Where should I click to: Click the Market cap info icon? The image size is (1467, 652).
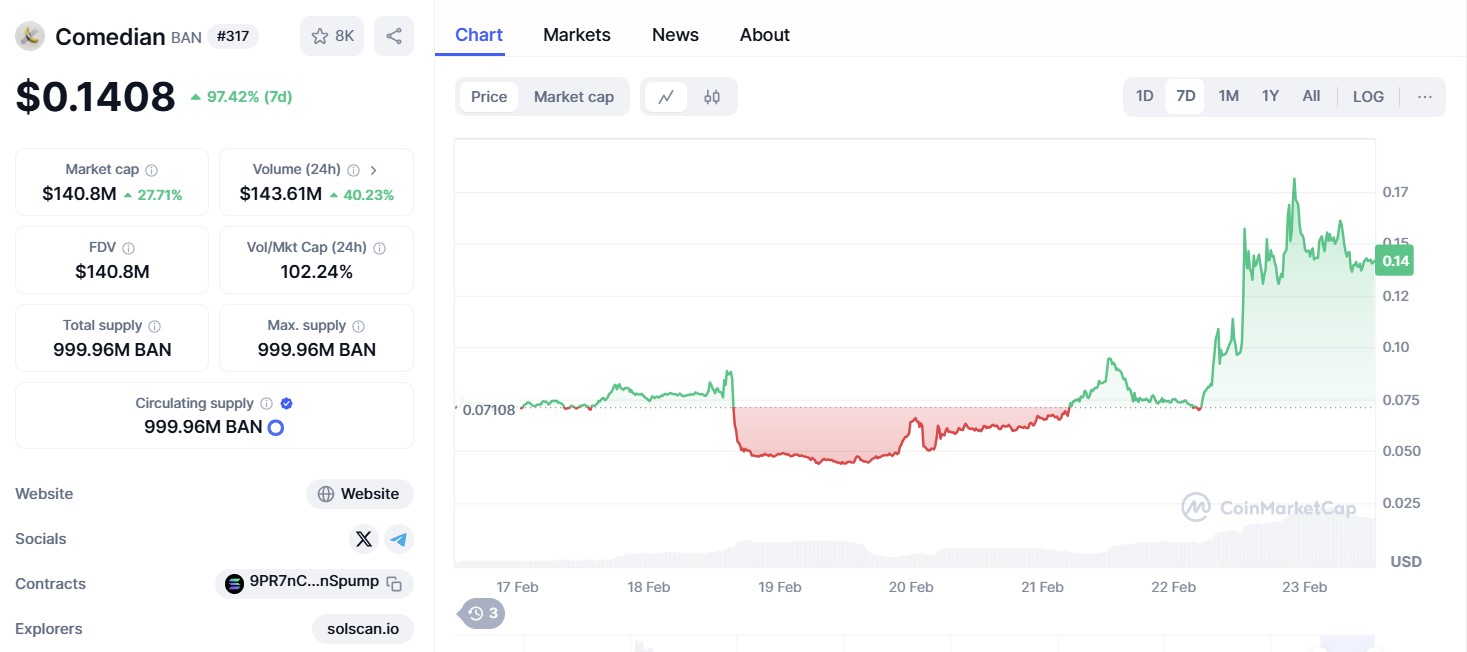coord(152,170)
